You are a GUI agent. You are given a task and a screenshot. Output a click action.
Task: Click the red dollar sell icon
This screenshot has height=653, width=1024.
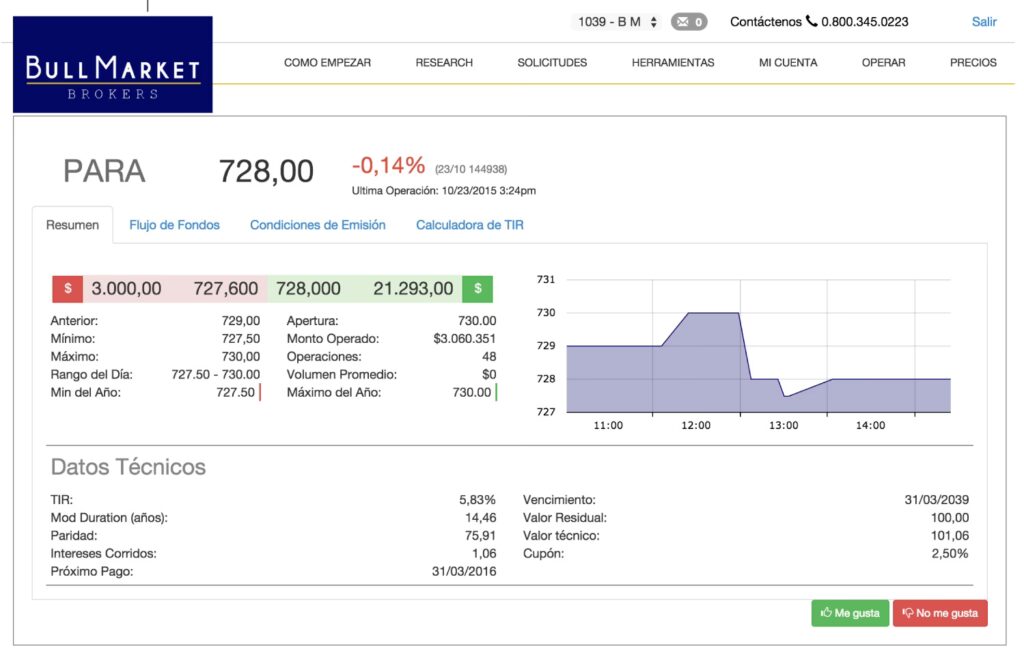(x=67, y=289)
